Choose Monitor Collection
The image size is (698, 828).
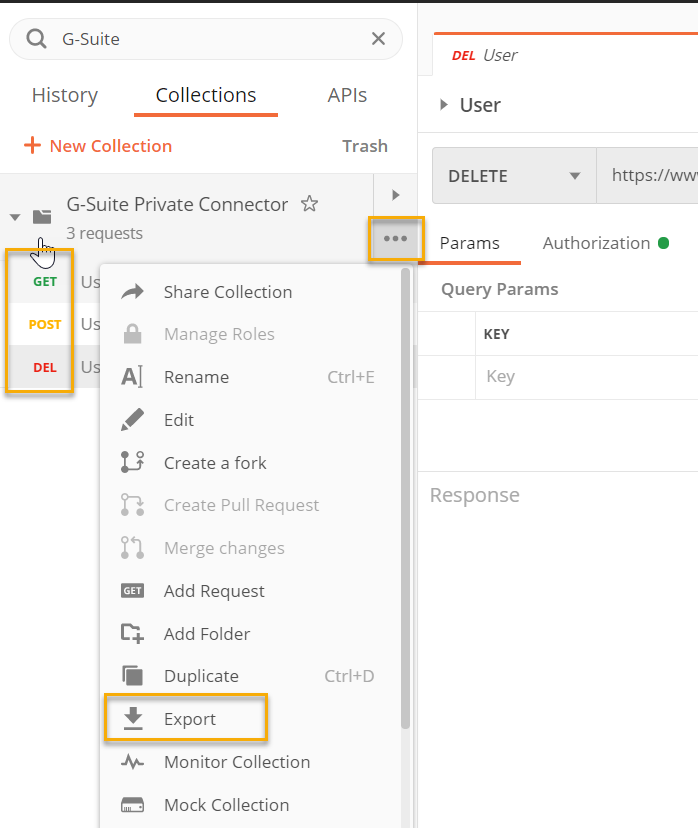coord(250,762)
